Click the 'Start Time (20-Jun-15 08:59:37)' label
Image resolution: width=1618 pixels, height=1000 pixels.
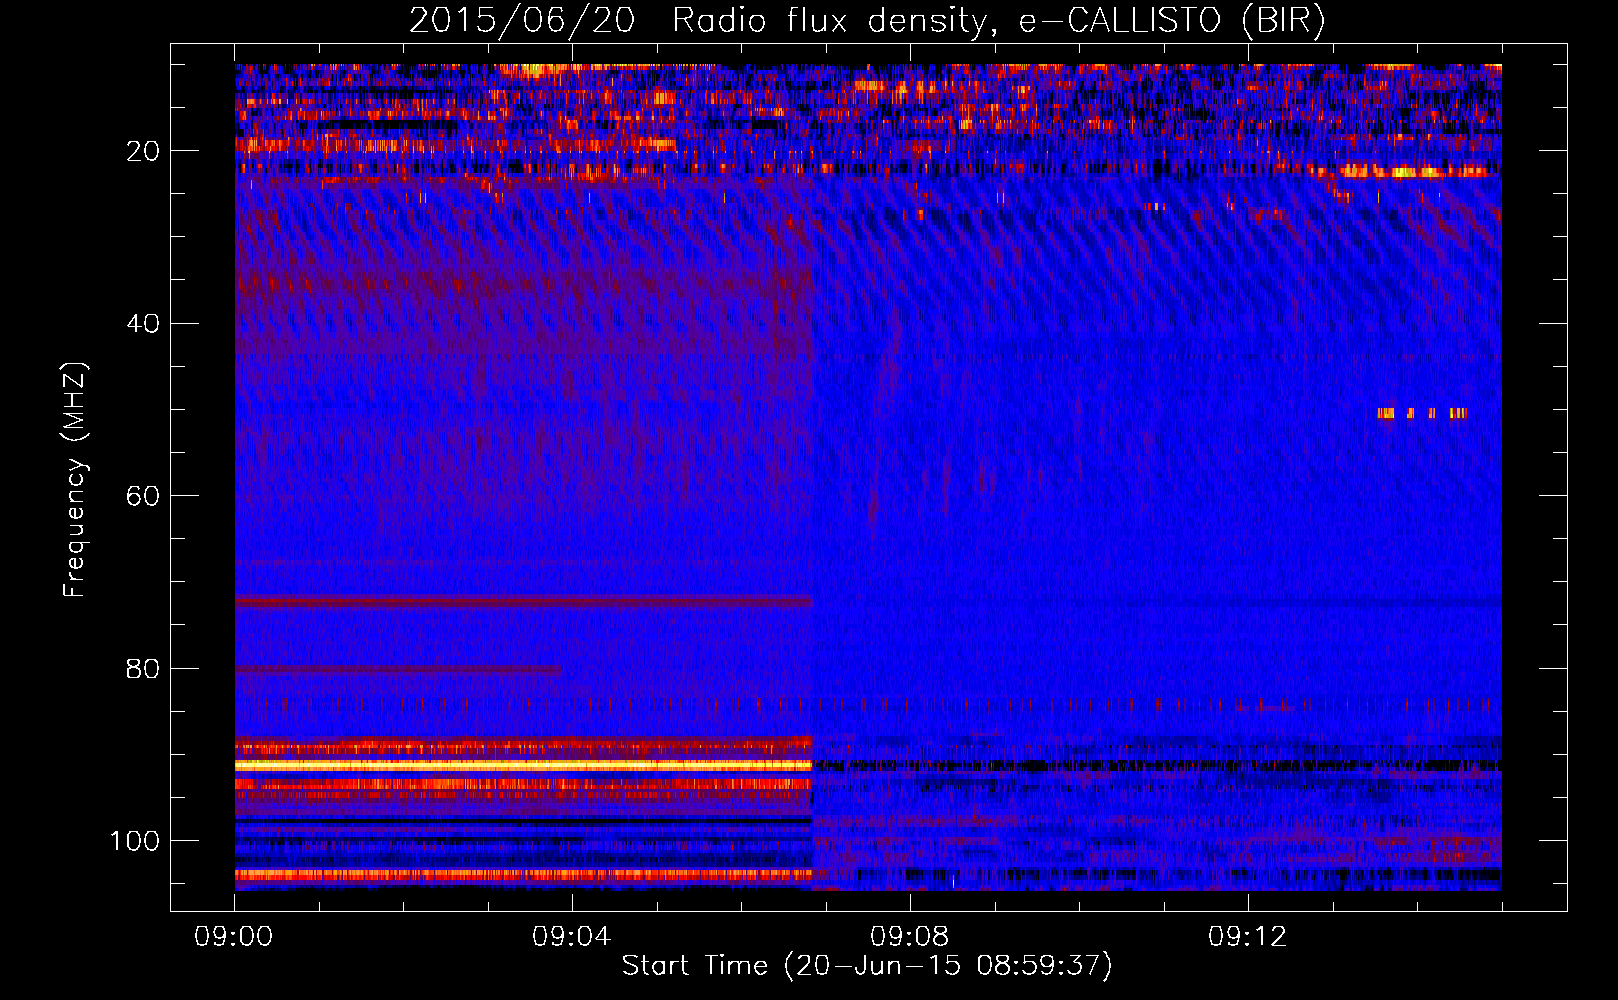pos(867,966)
